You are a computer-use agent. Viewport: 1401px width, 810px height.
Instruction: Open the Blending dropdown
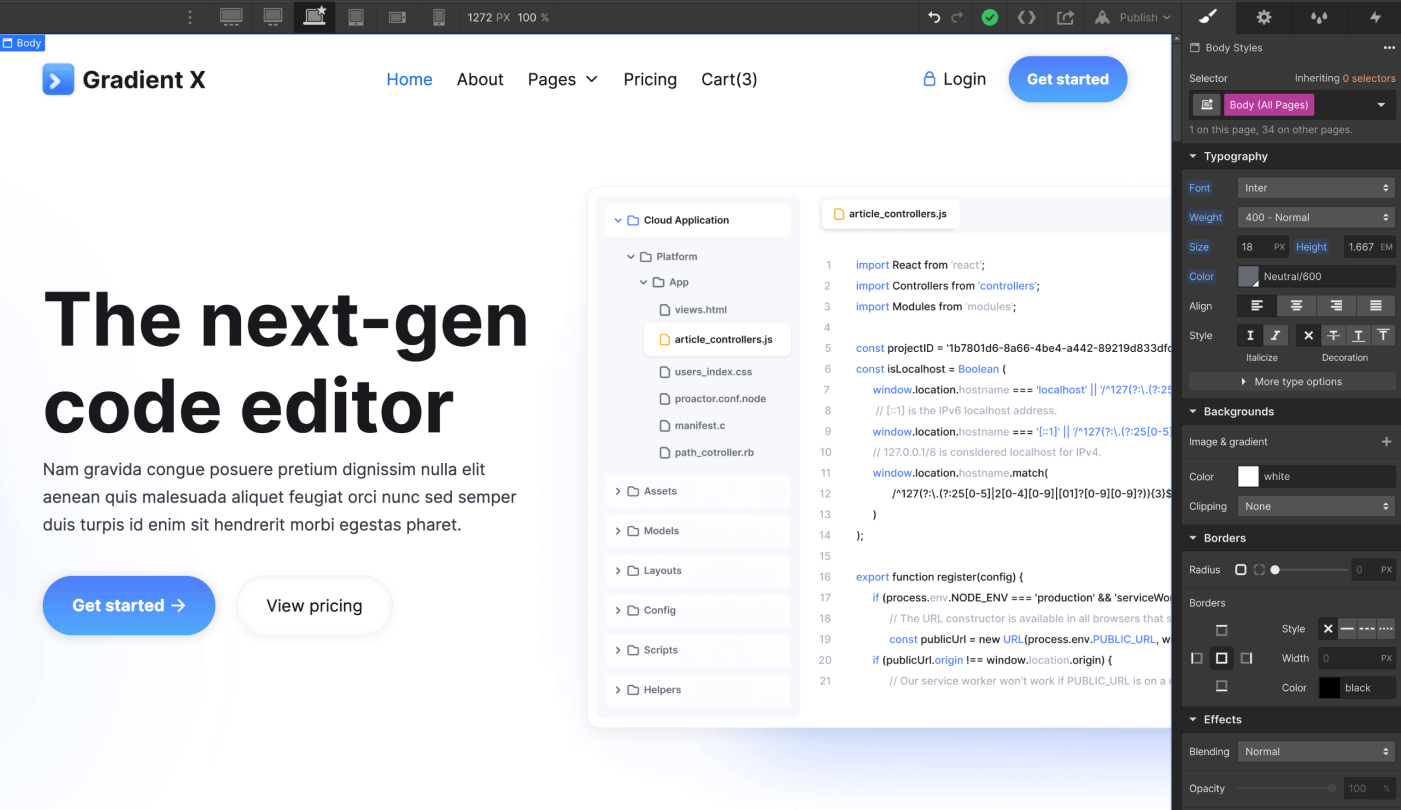coord(1316,751)
